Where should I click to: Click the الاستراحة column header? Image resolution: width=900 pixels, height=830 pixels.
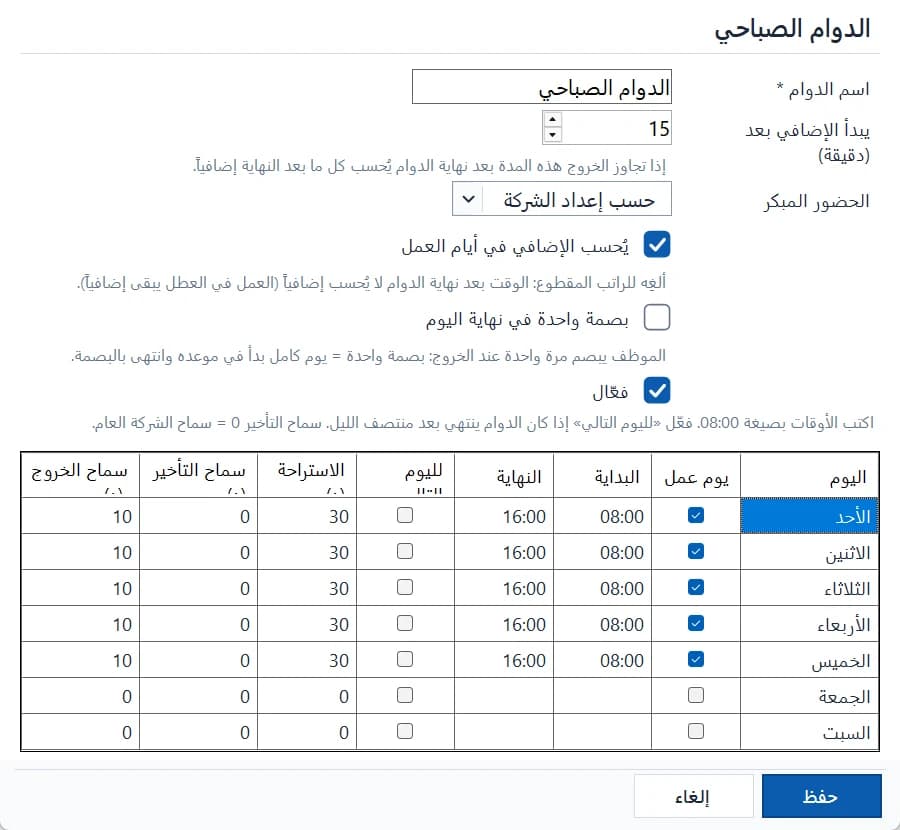(x=307, y=475)
